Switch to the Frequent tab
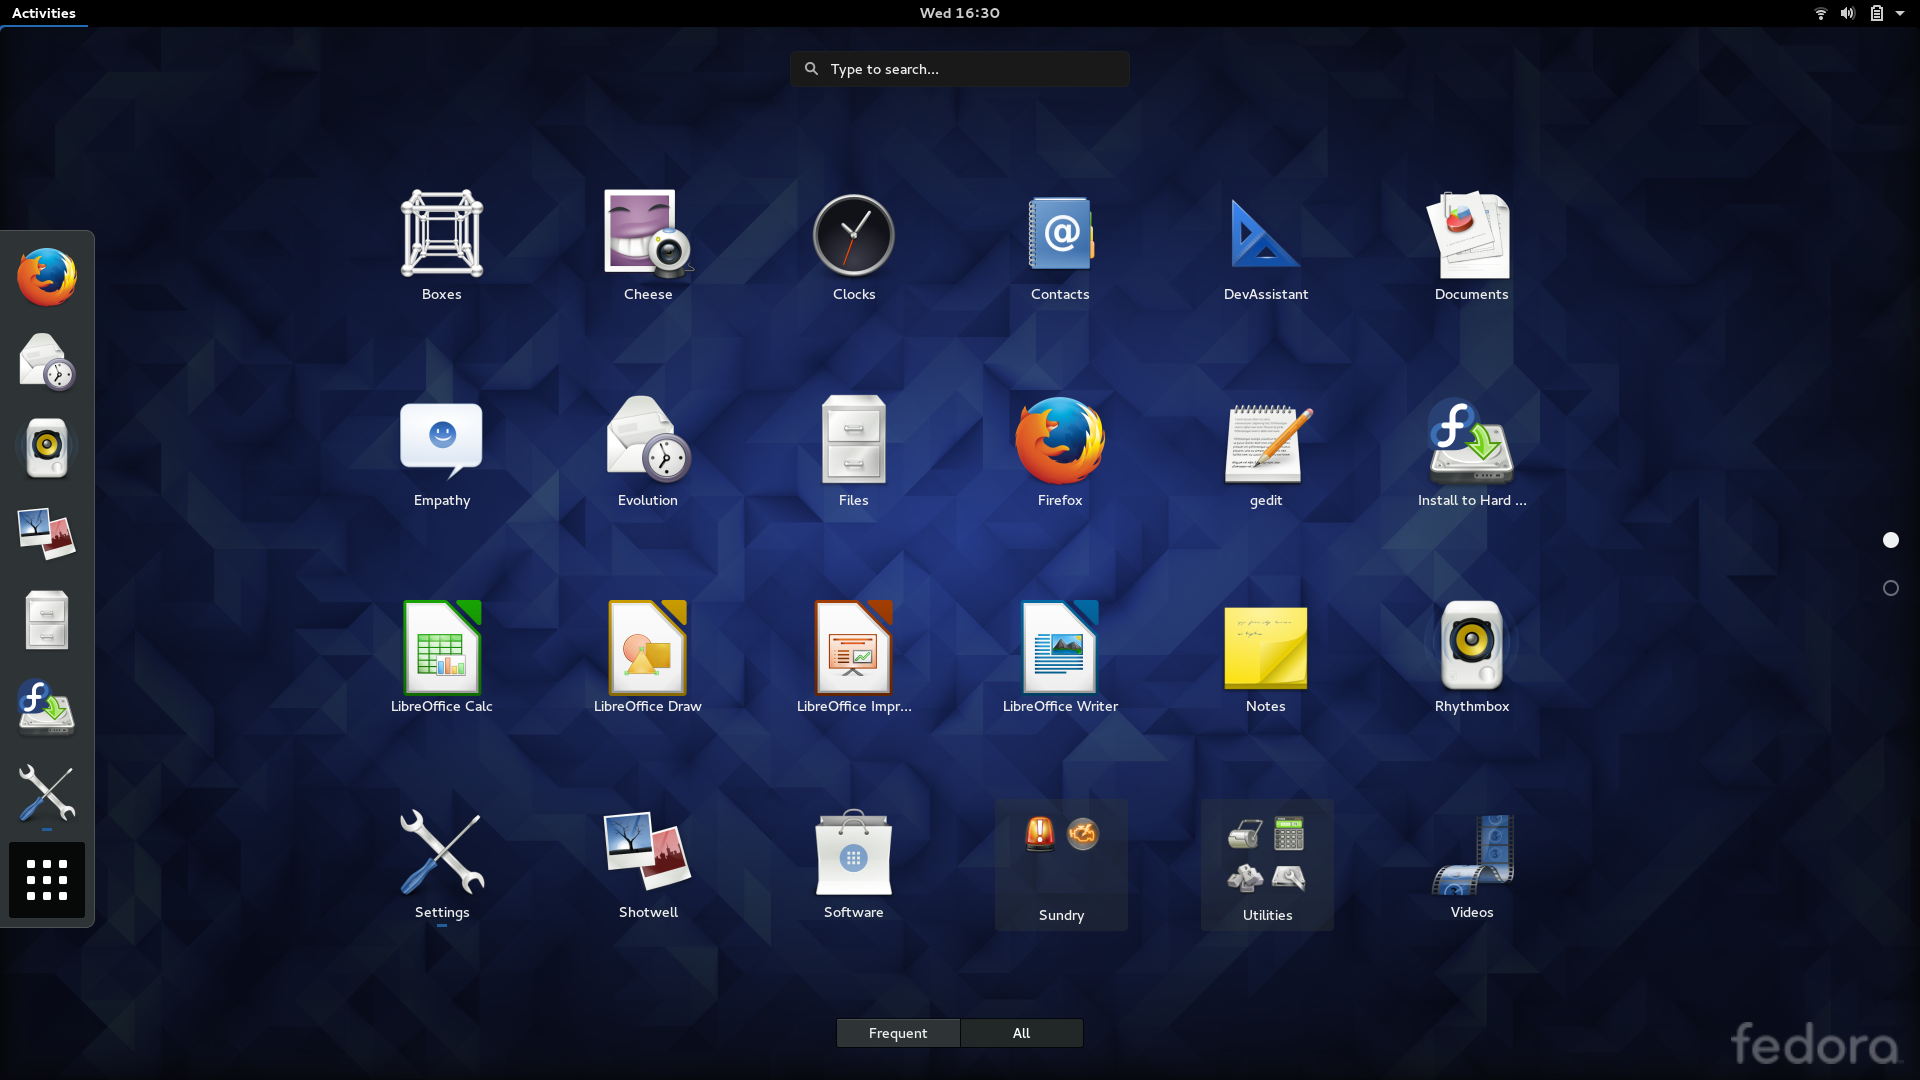Screen dimensions: 1920x1080 pyautogui.click(x=898, y=1033)
